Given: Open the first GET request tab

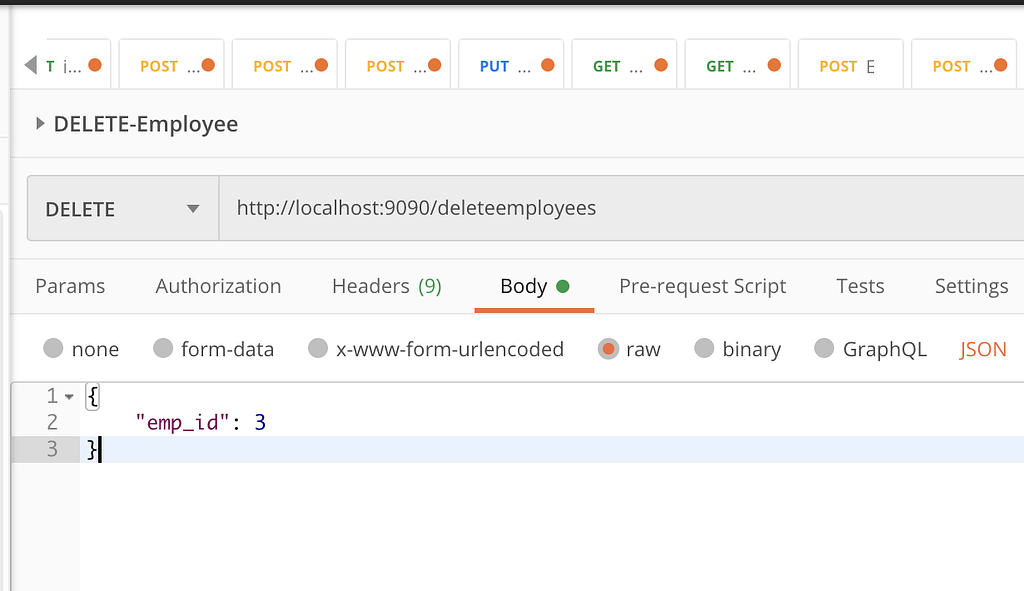Looking at the screenshot, I should (x=624, y=65).
